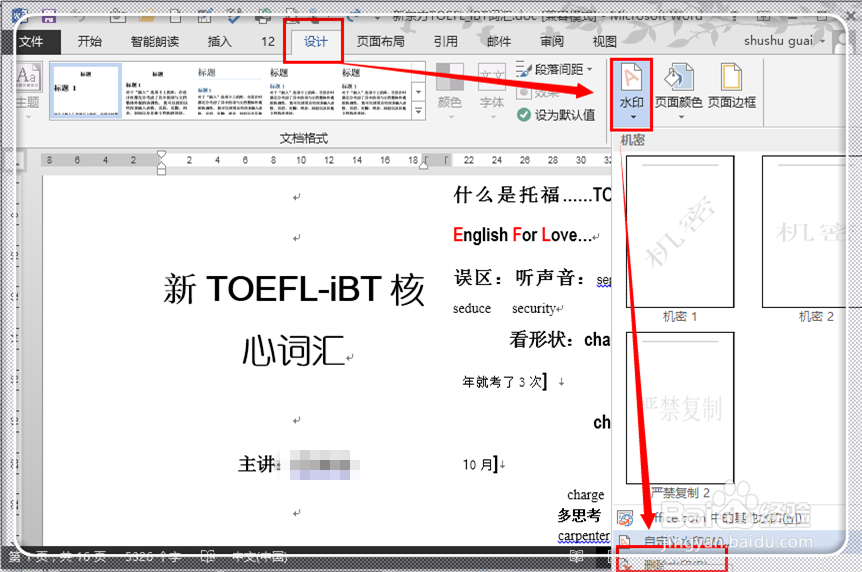Screen dimensions: 862x572
Task: Expand the document format gallery more button
Action: [x=419, y=112]
